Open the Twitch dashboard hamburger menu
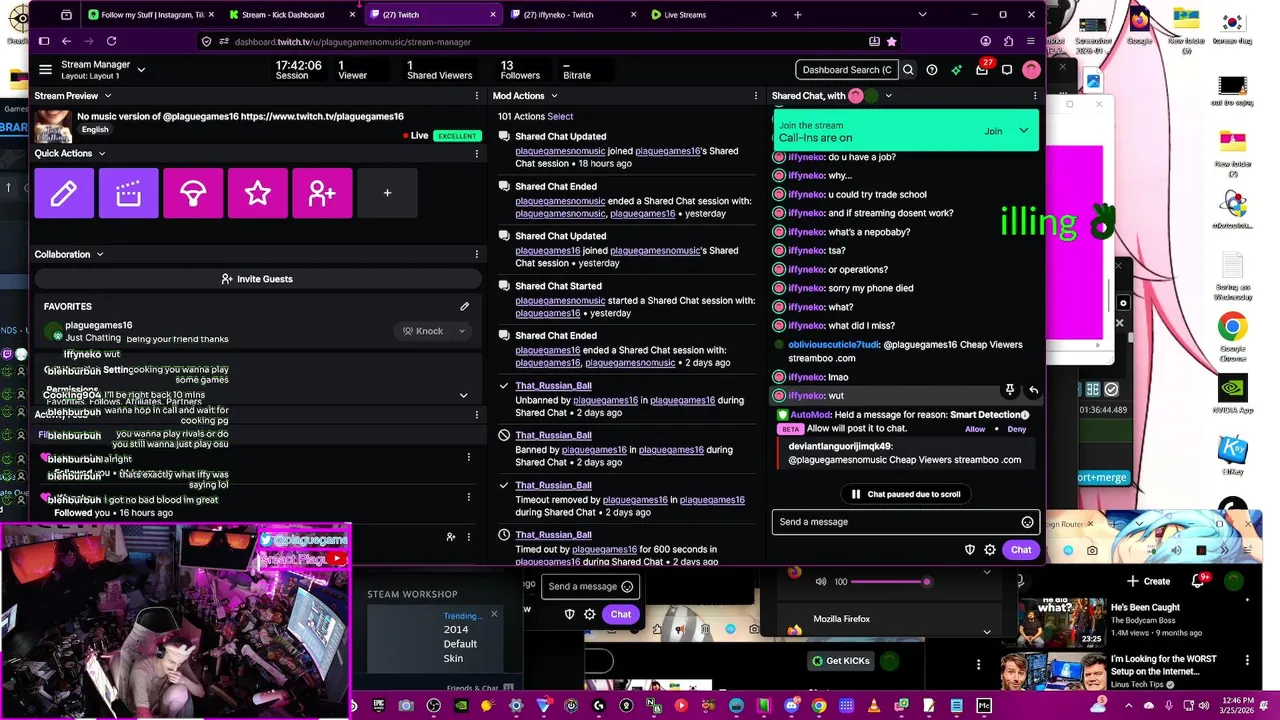This screenshot has width=1280, height=720. coord(45,70)
